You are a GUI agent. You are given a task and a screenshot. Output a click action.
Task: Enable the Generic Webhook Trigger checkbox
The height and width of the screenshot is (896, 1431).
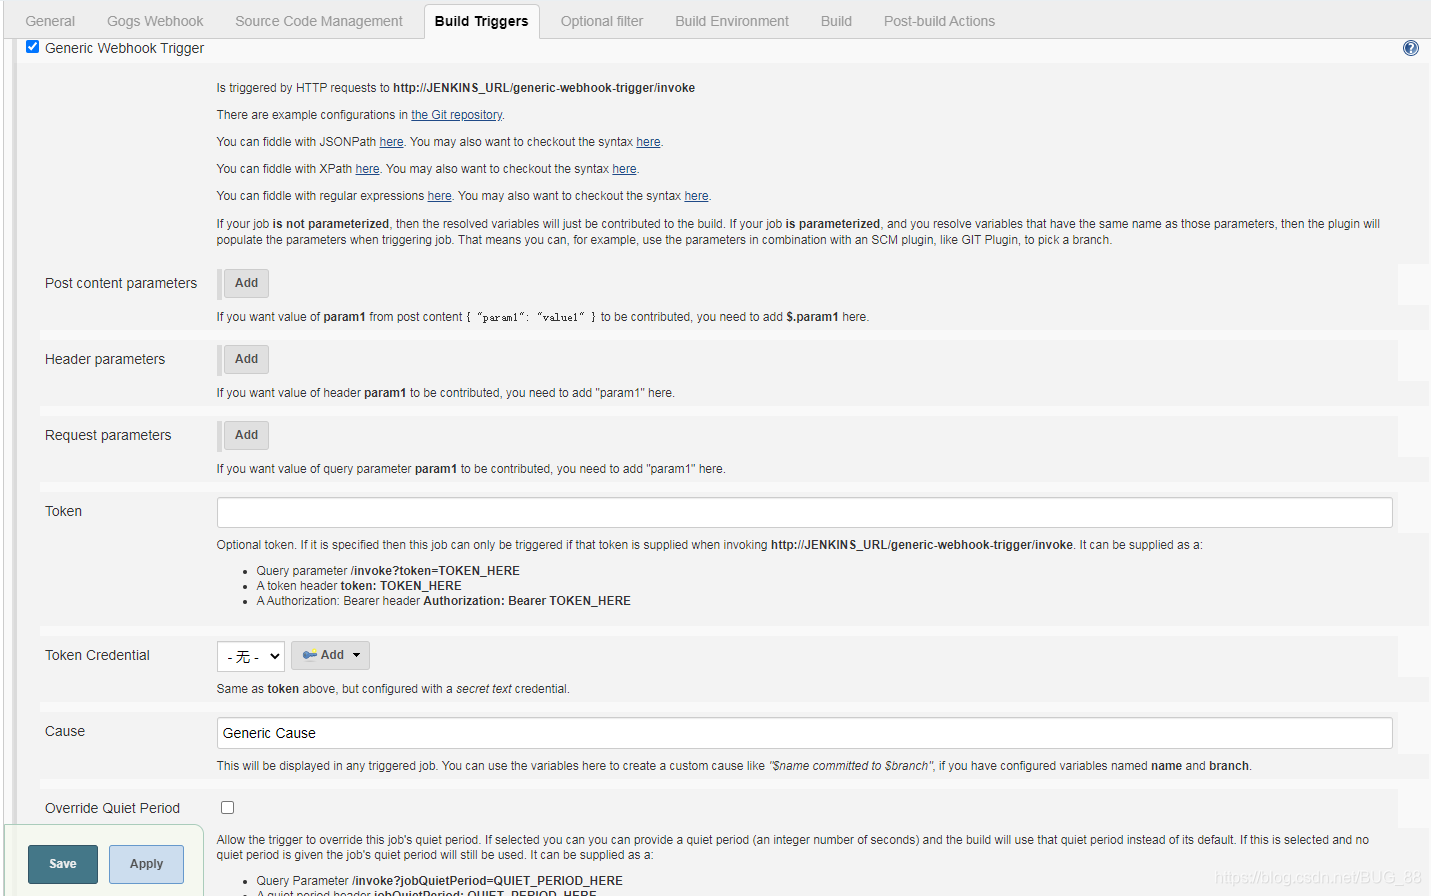click(x=32, y=47)
